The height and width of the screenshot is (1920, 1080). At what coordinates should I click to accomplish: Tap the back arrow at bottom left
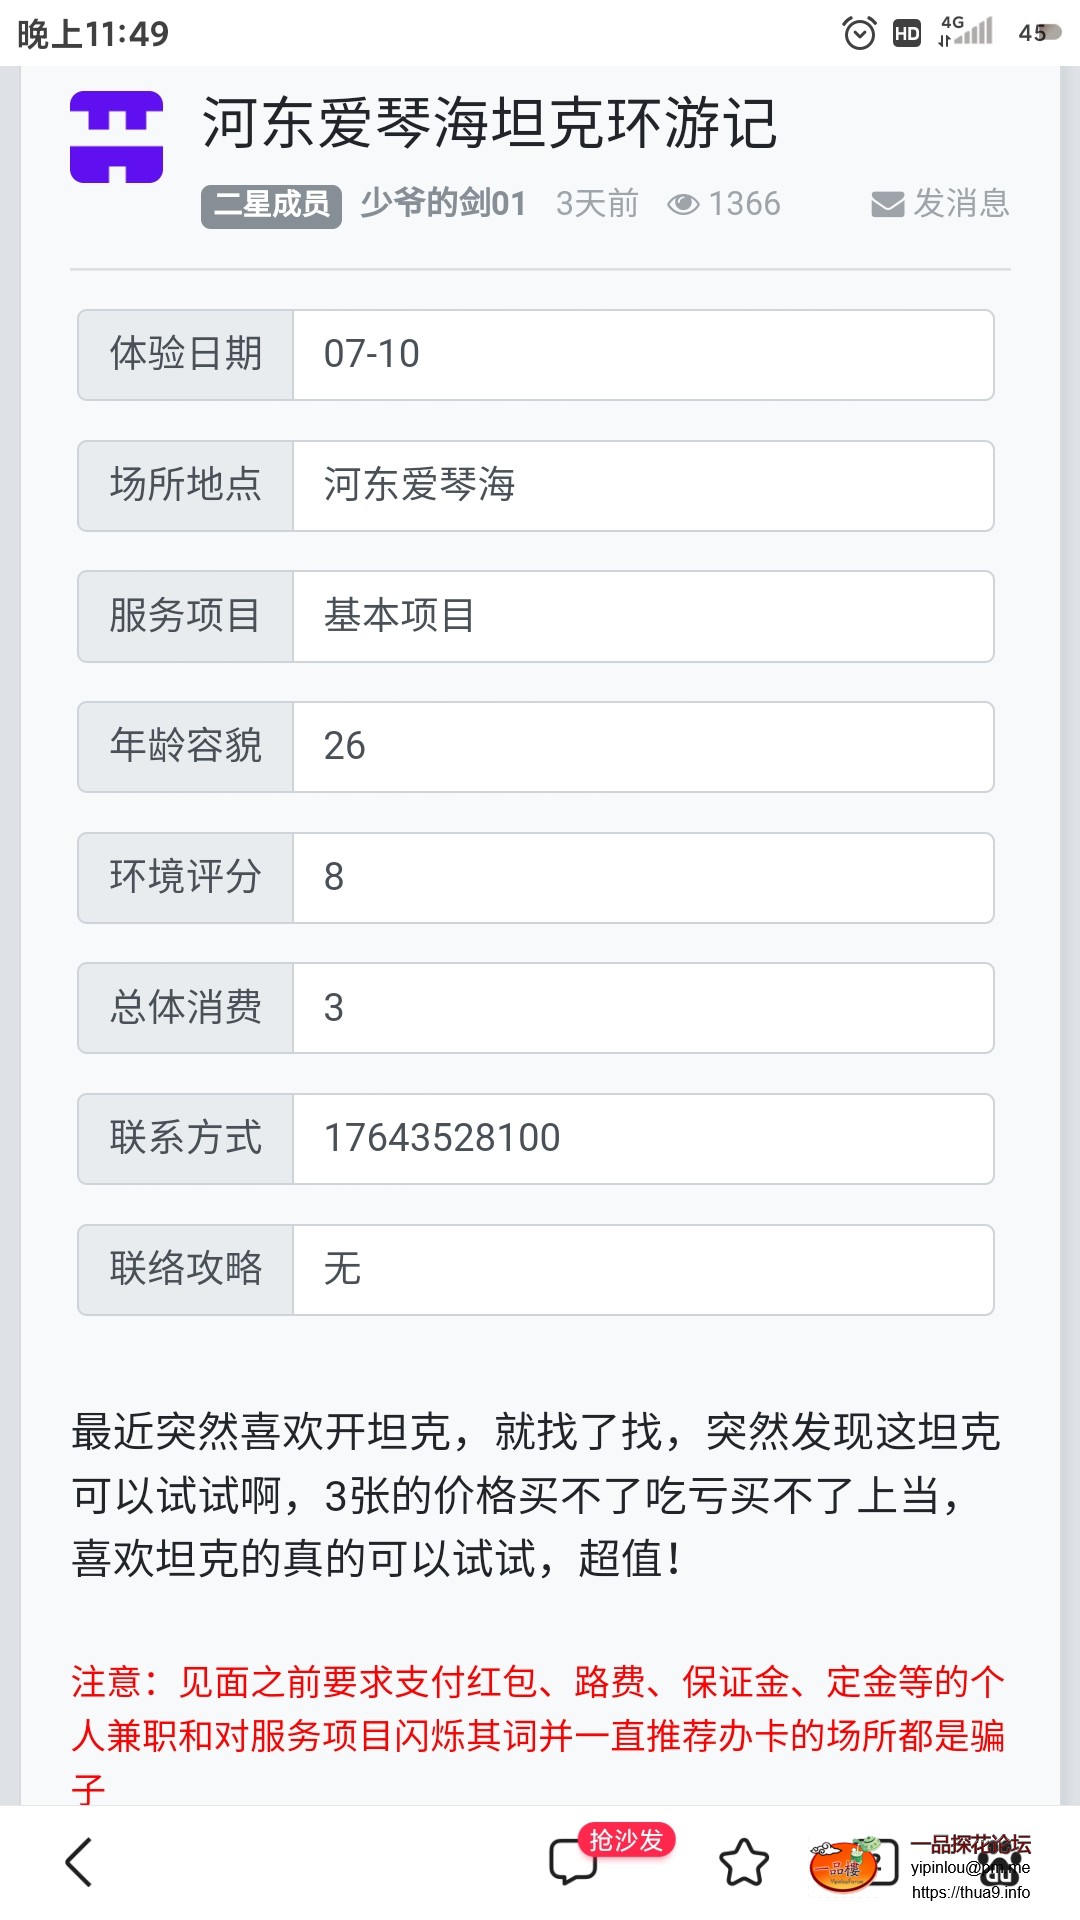click(78, 1862)
